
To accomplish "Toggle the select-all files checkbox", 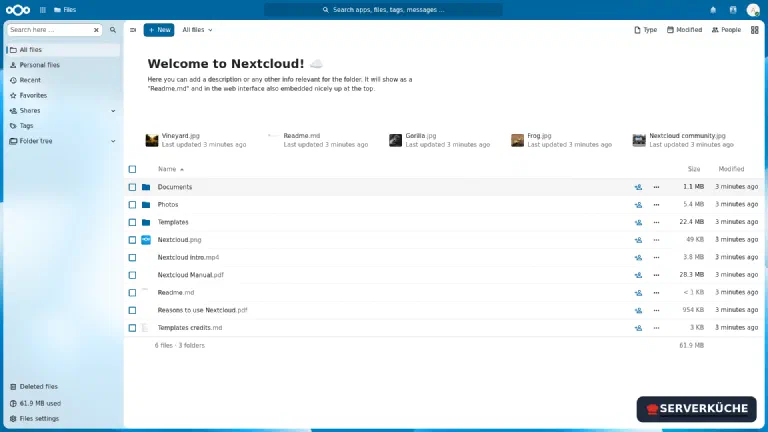I will 132,169.
